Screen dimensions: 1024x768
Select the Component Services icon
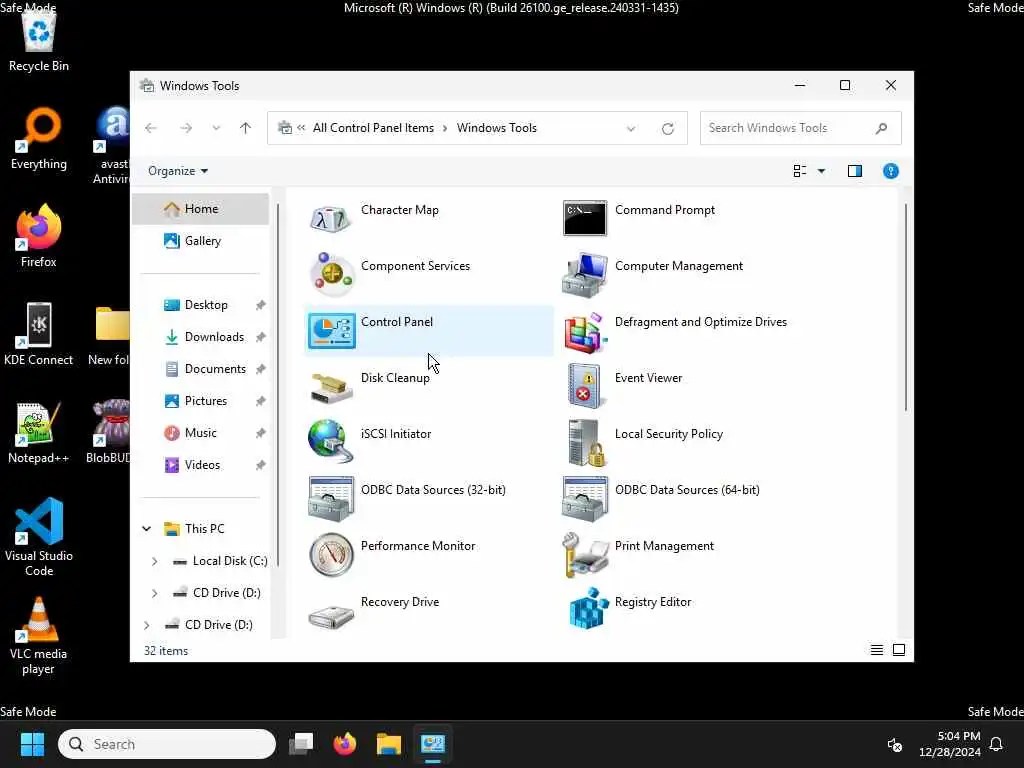(x=331, y=274)
